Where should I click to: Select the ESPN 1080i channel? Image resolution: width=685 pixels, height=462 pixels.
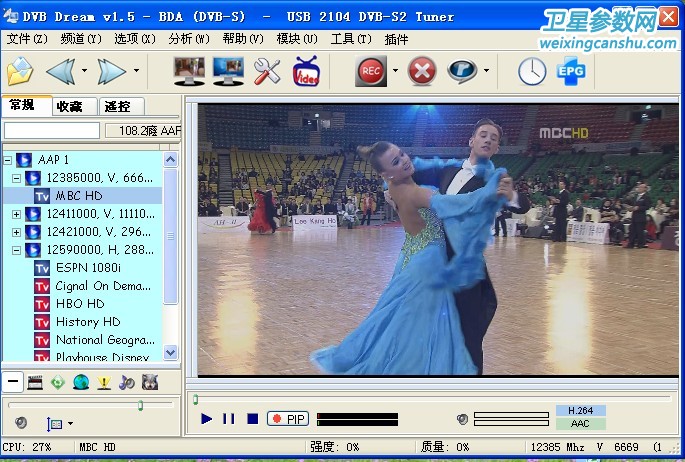[88, 268]
